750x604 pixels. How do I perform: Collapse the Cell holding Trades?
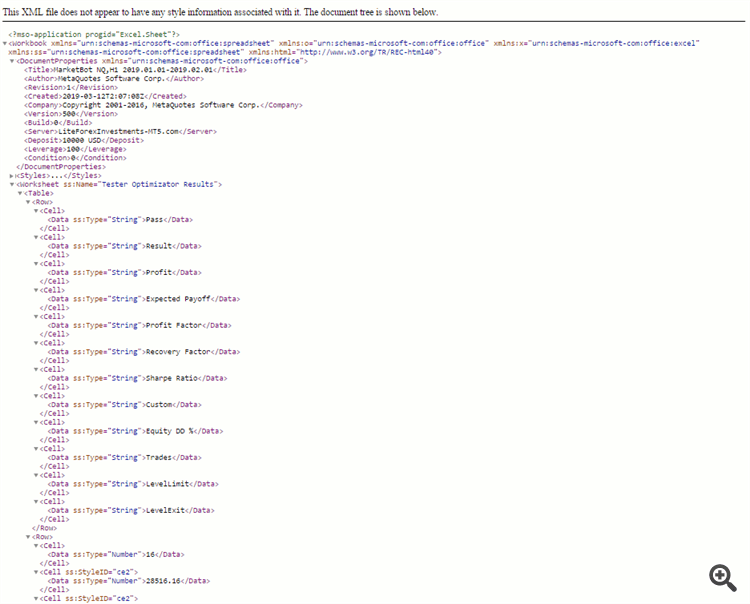point(36,449)
